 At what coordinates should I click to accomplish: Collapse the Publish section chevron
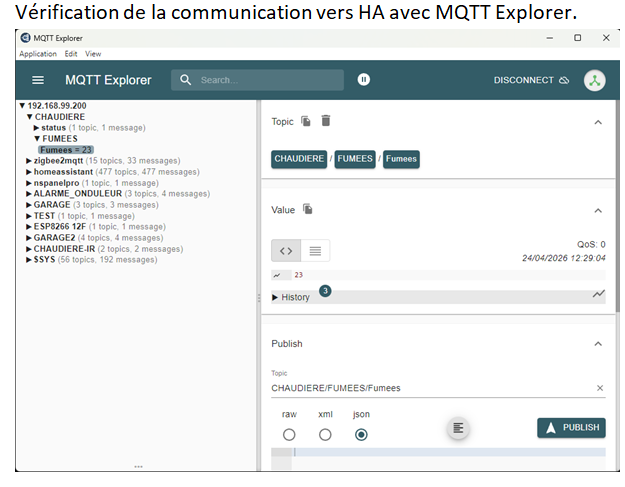tap(598, 344)
